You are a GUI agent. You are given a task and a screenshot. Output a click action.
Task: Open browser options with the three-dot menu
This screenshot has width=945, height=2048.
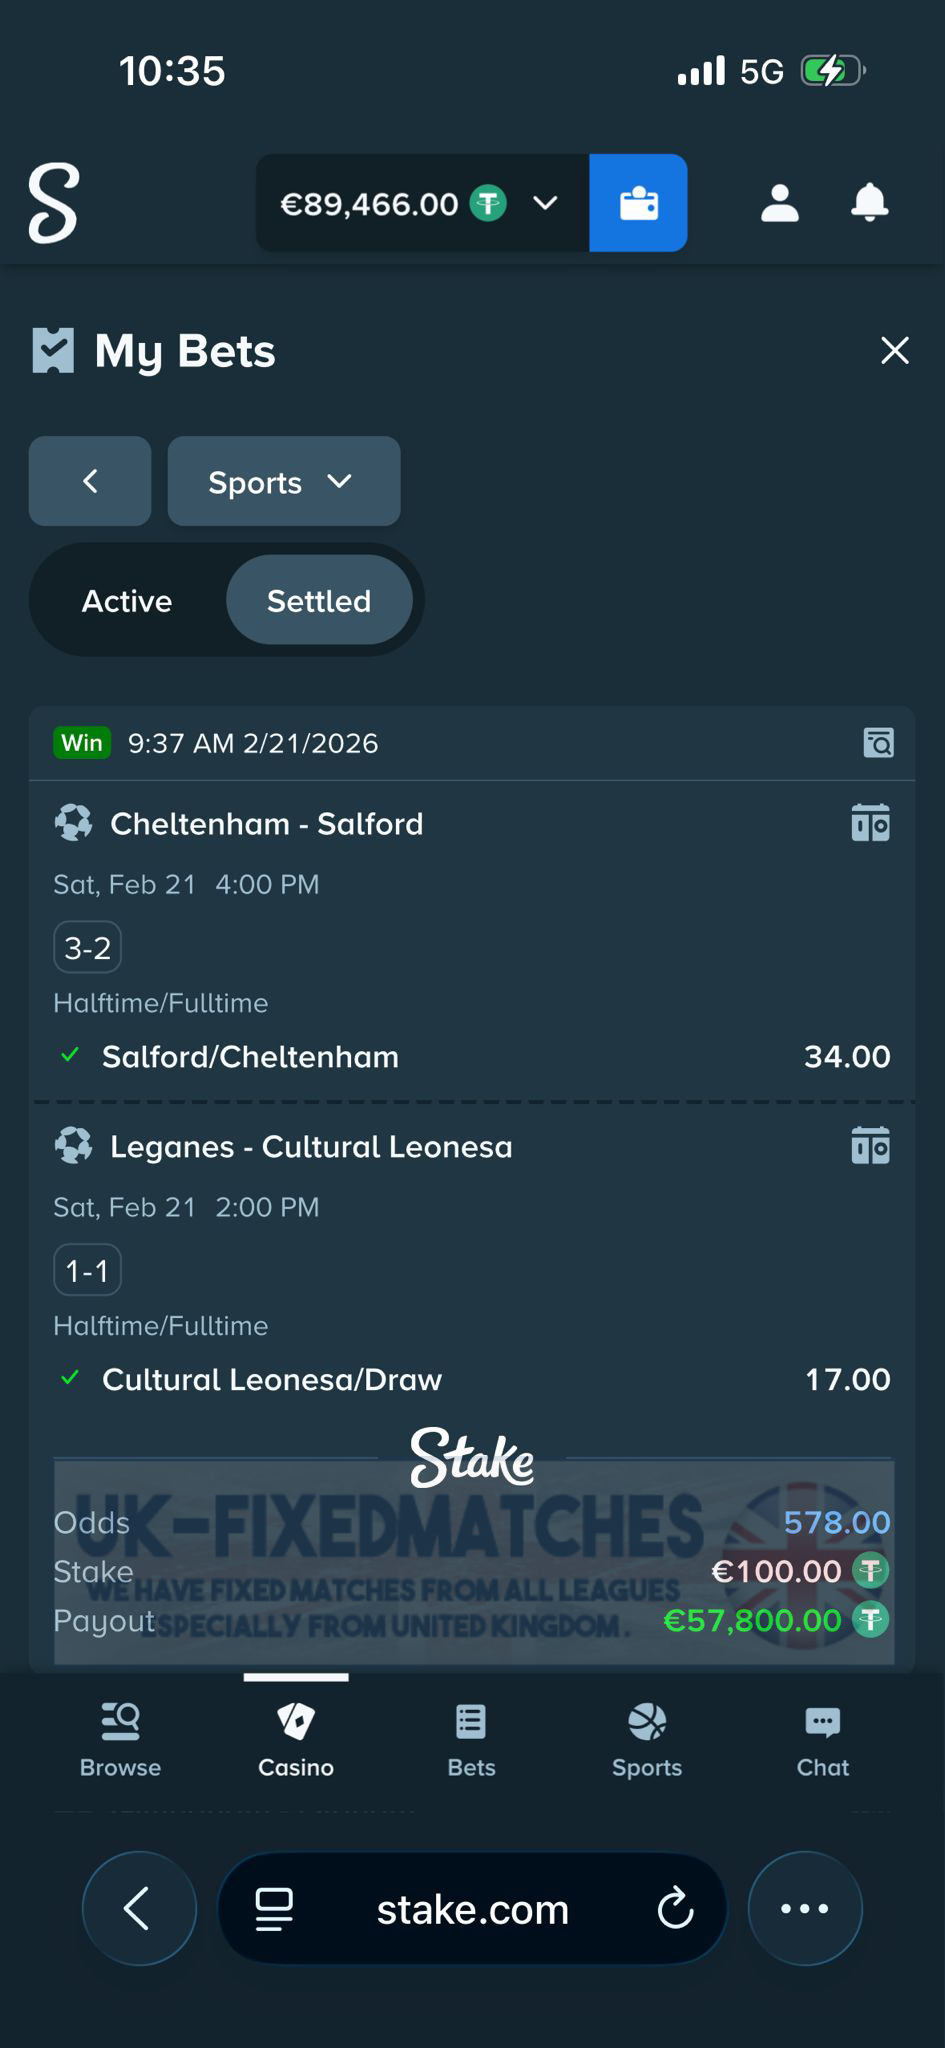[804, 1908]
